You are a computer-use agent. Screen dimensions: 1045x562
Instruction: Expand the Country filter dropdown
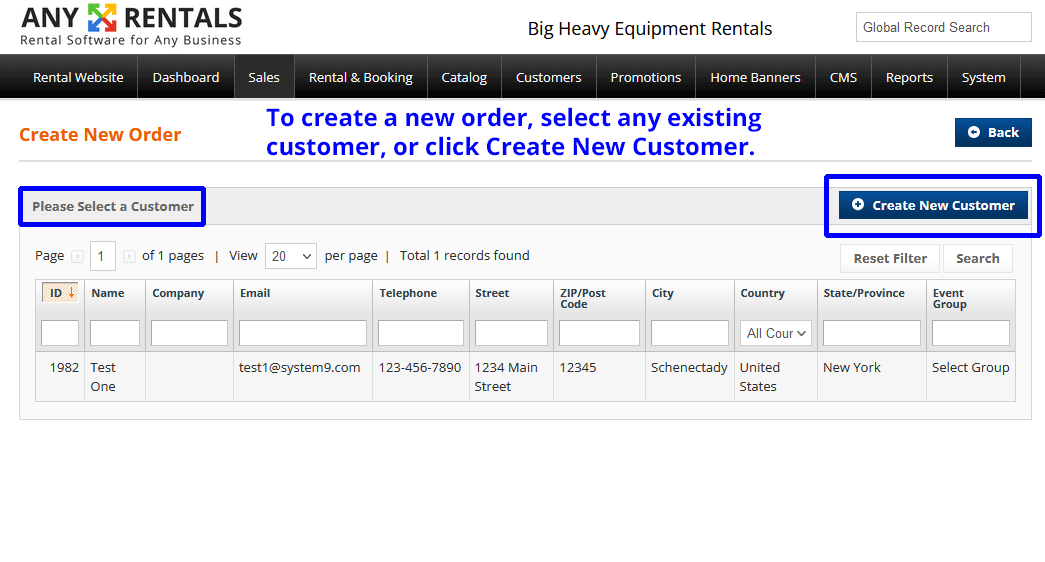776,333
